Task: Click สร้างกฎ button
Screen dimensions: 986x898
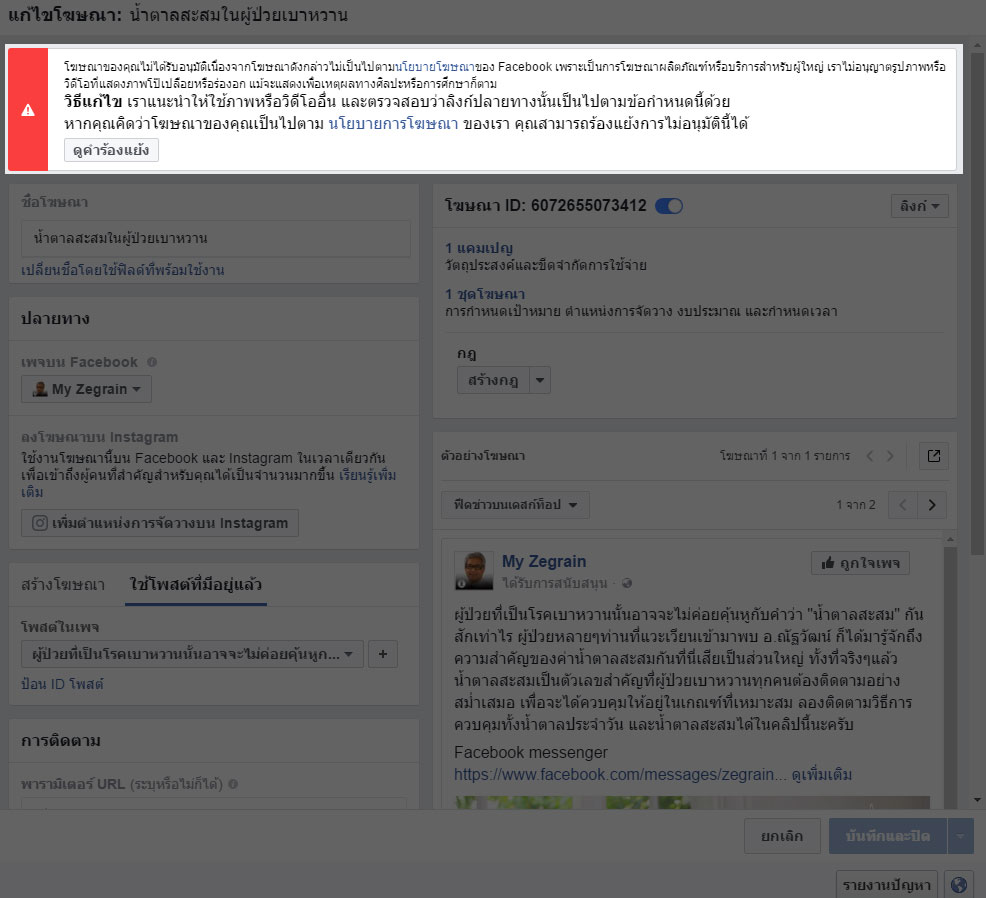Action: [x=493, y=380]
